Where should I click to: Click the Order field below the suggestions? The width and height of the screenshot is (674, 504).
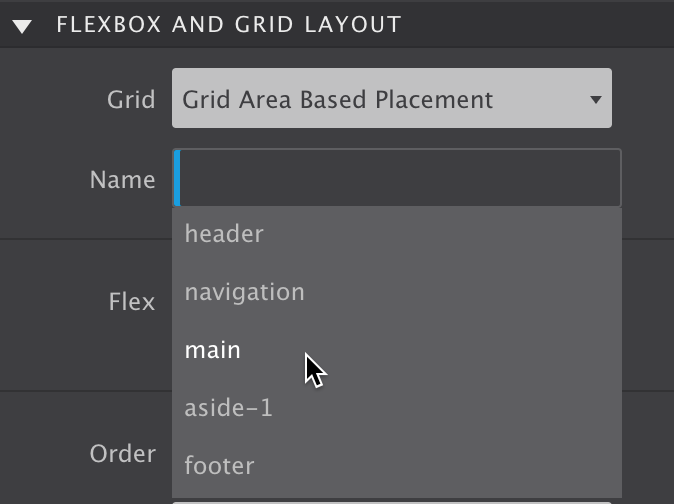click(x=390, y=501)
